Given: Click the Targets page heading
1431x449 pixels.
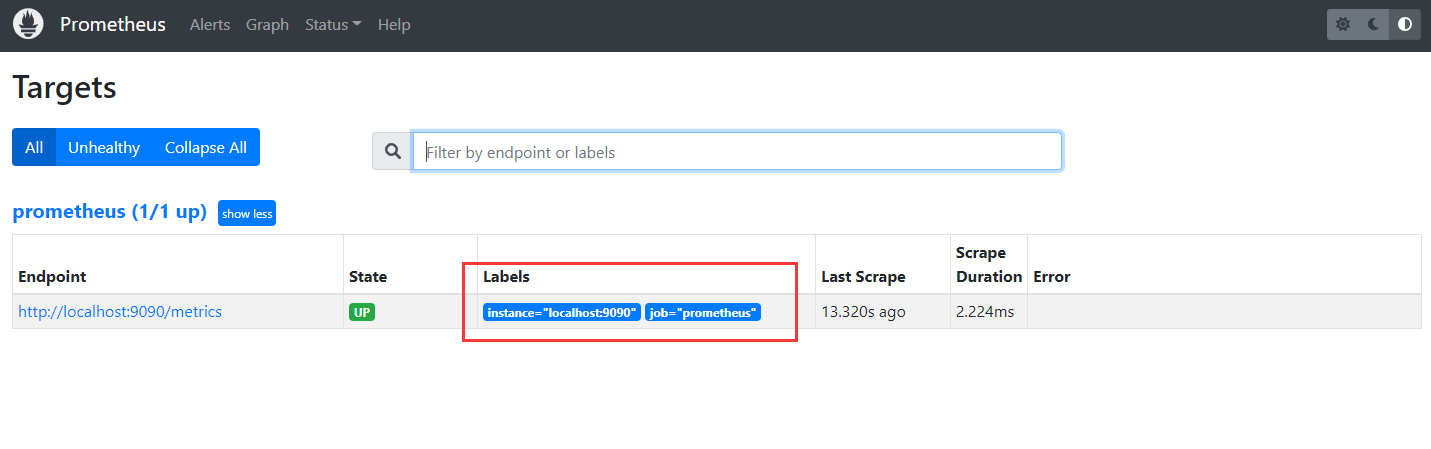Looking at the screenshot, I should (65, 87).
